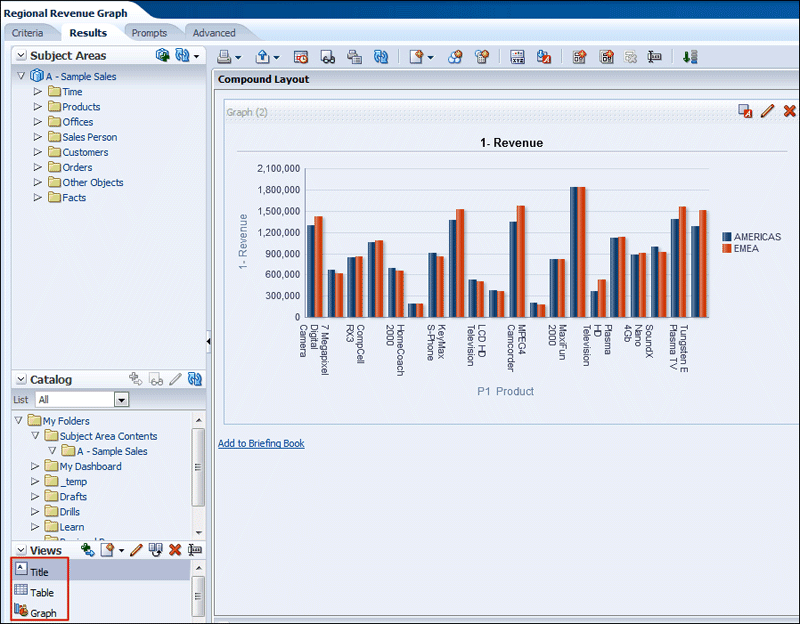Image resolution: width=800 pixels, height=624 pixels.
Task: Click the pencil edit icon in Views panel
Action: point(136,550)
